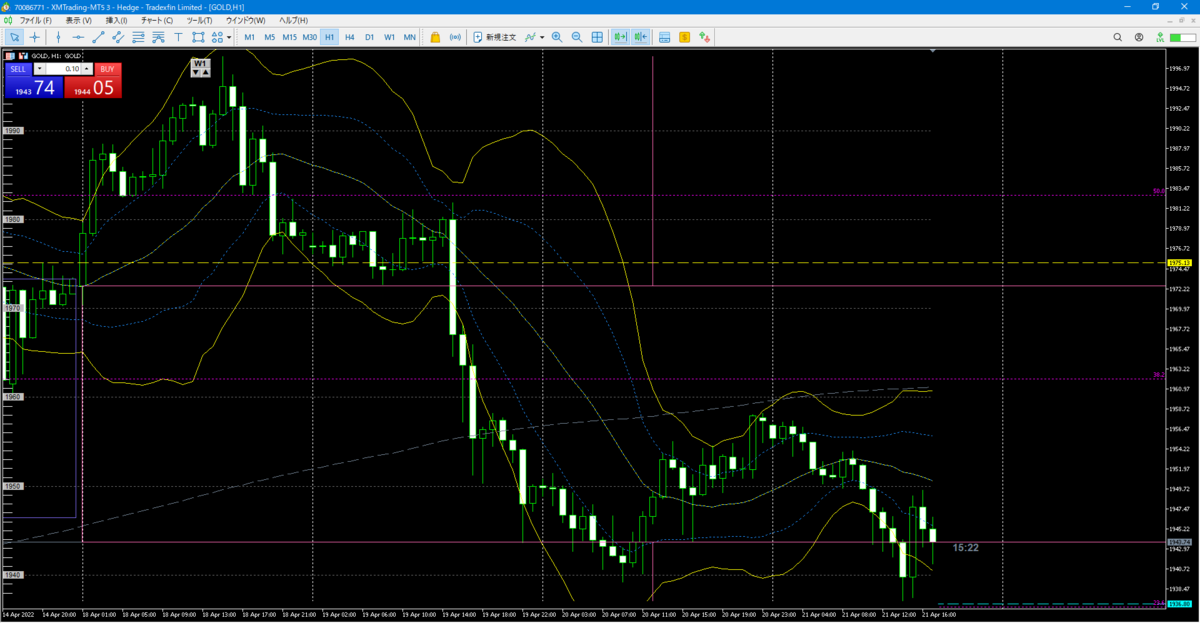Click the 1943.74 current price label

1181,542
